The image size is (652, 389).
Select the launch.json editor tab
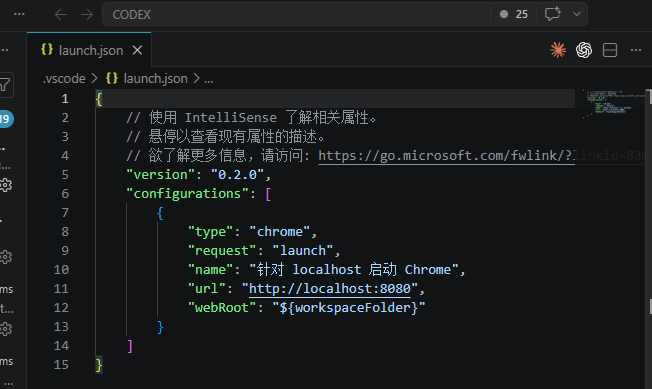pos(89,50)
